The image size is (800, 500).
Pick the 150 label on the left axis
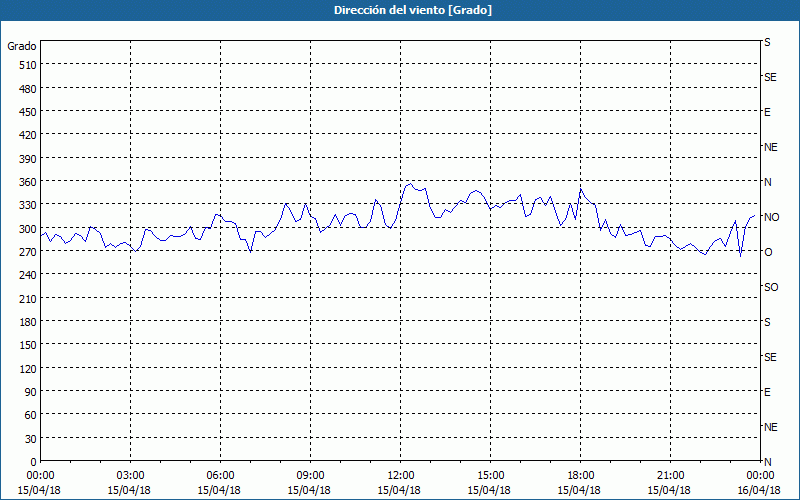[28, 345]
